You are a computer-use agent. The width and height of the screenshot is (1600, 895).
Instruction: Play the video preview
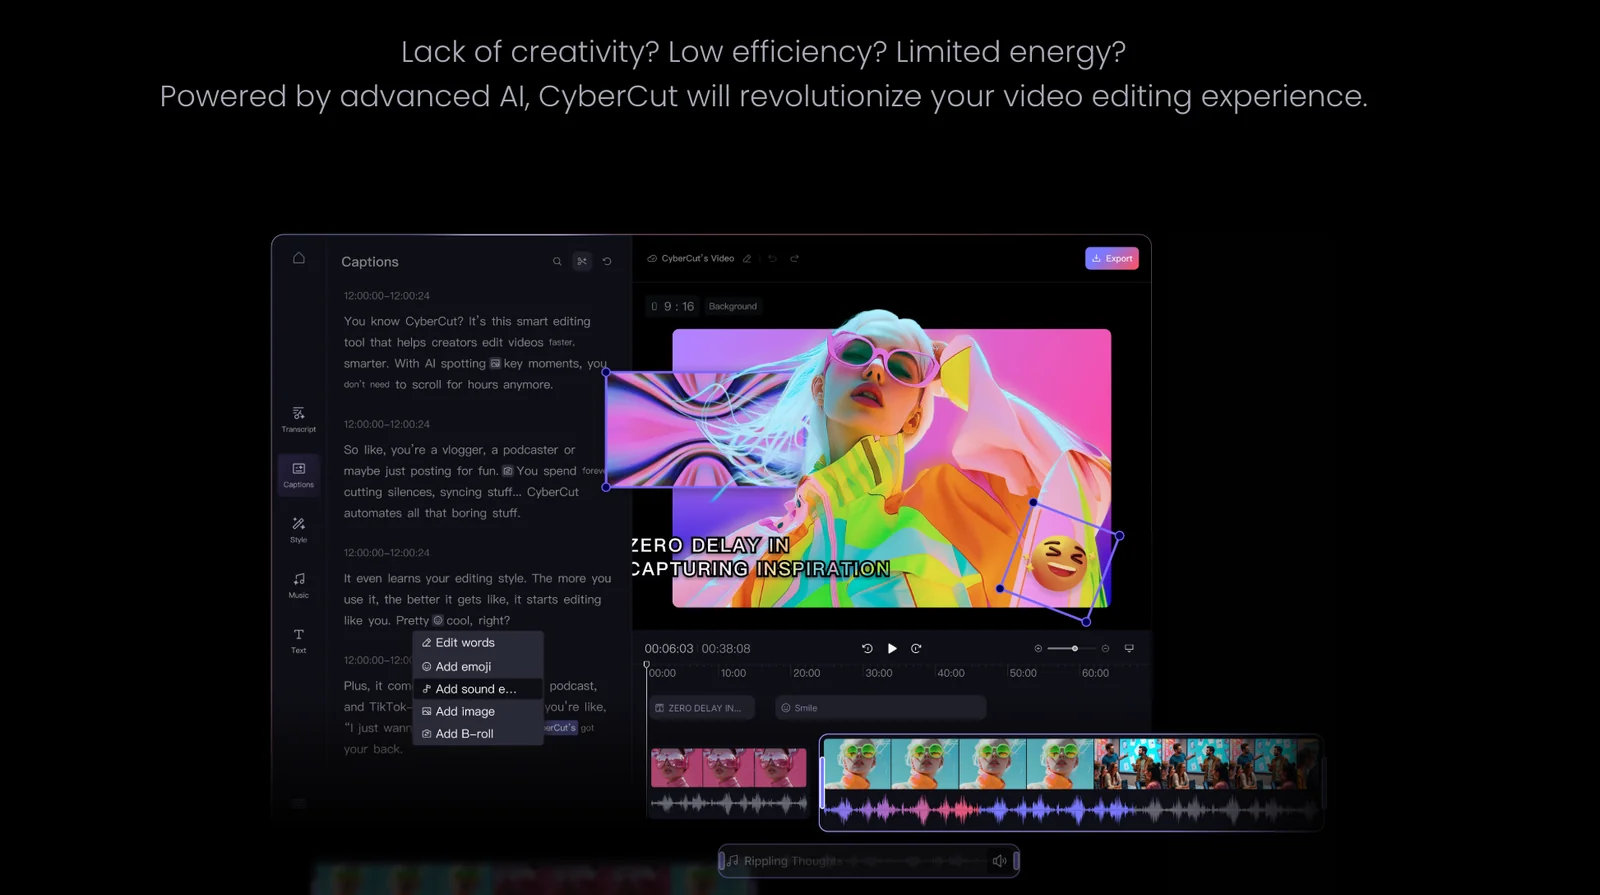pyautogui.click(x=892, y=649)
